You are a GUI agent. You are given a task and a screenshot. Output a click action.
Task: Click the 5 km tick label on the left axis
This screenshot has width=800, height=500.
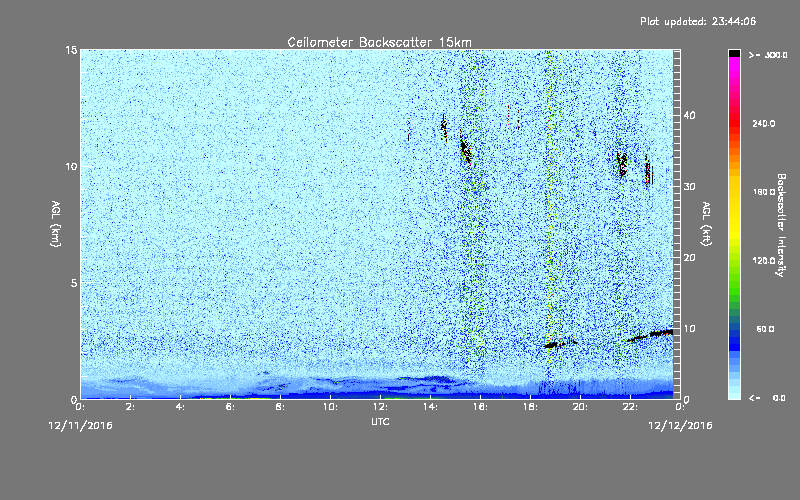[74, 283]
